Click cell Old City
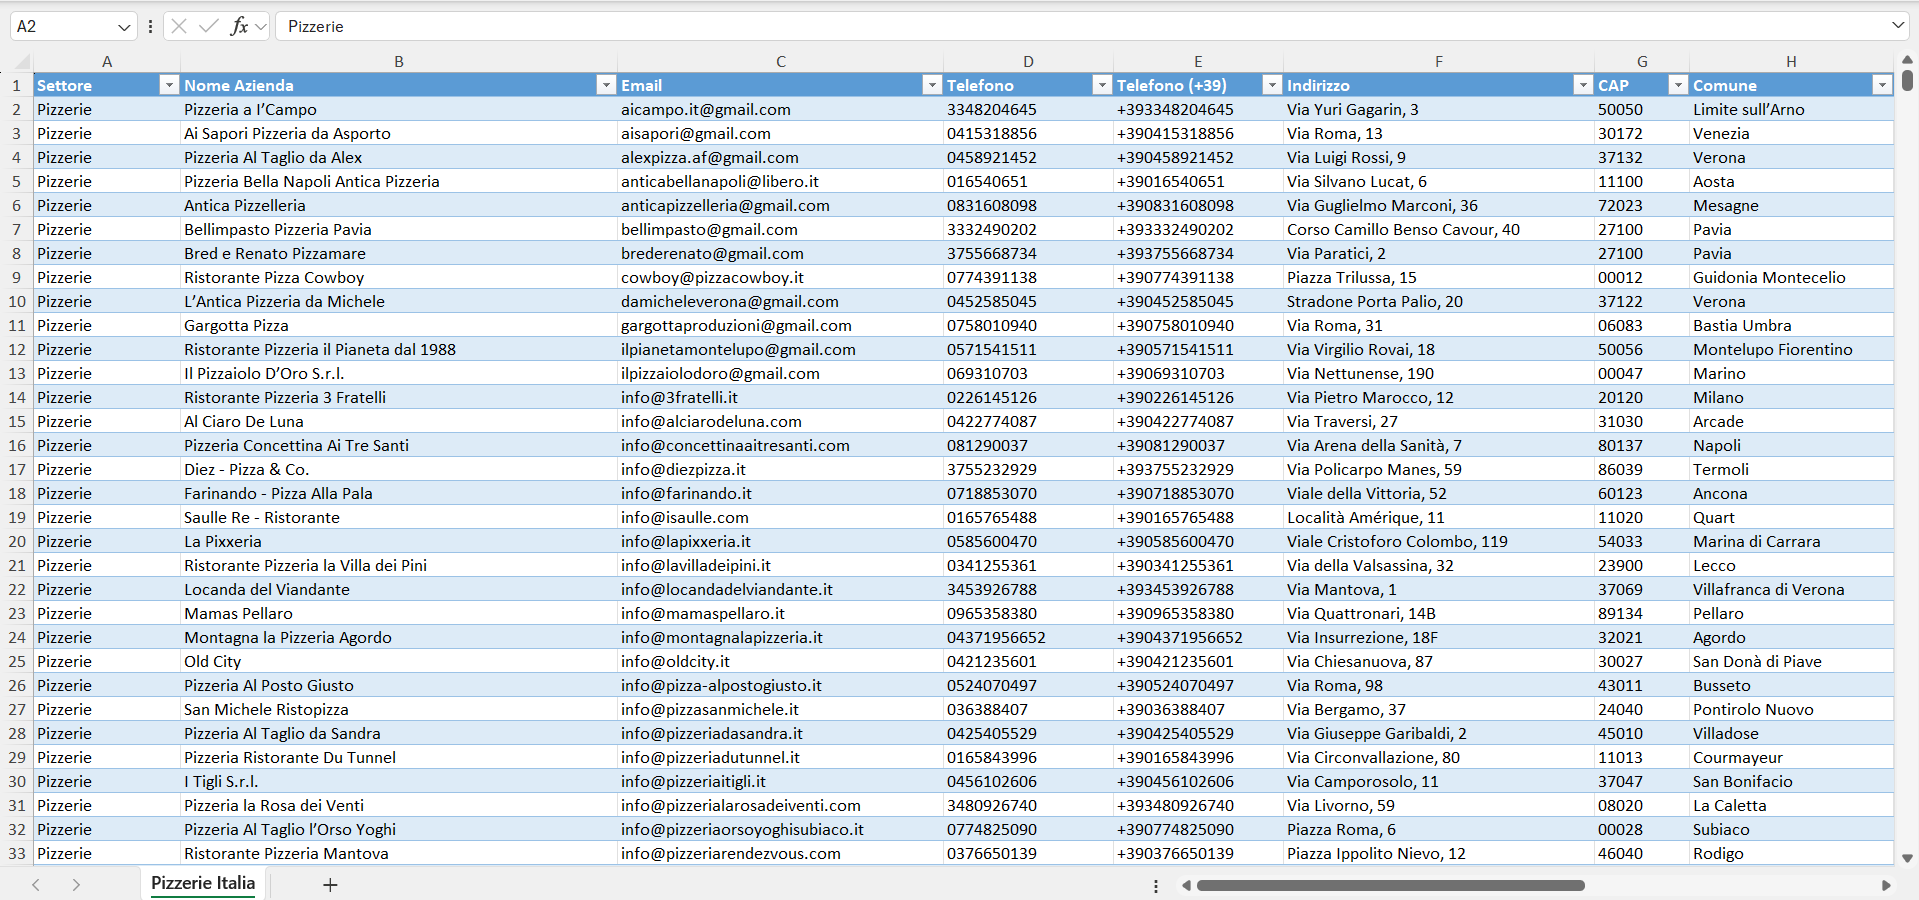Viewport: 1919px width, 900px height. (399, 661)
